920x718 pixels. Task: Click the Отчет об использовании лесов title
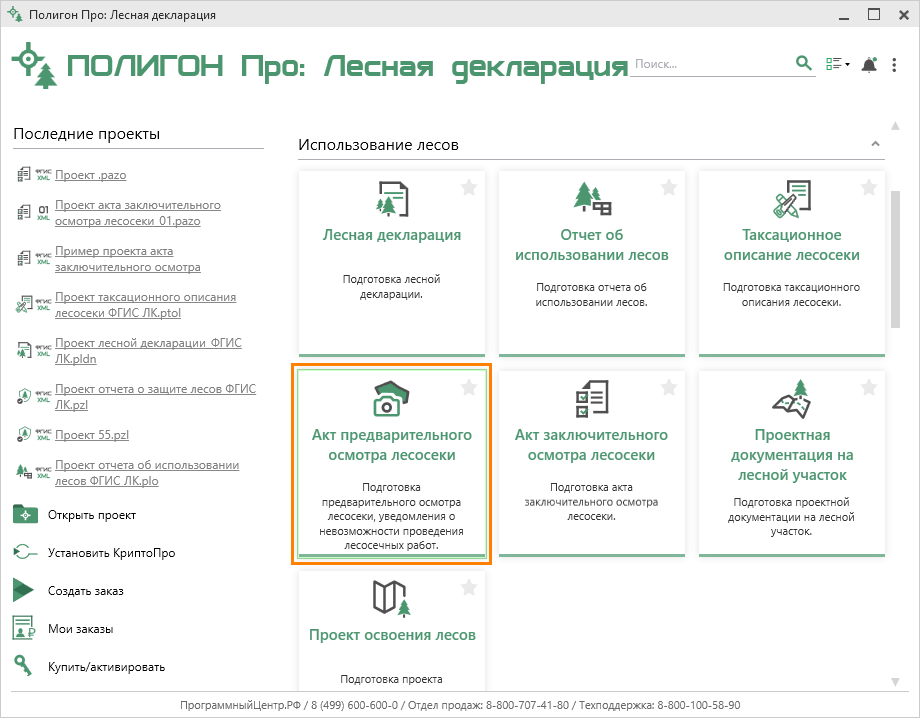coord(592,245)
